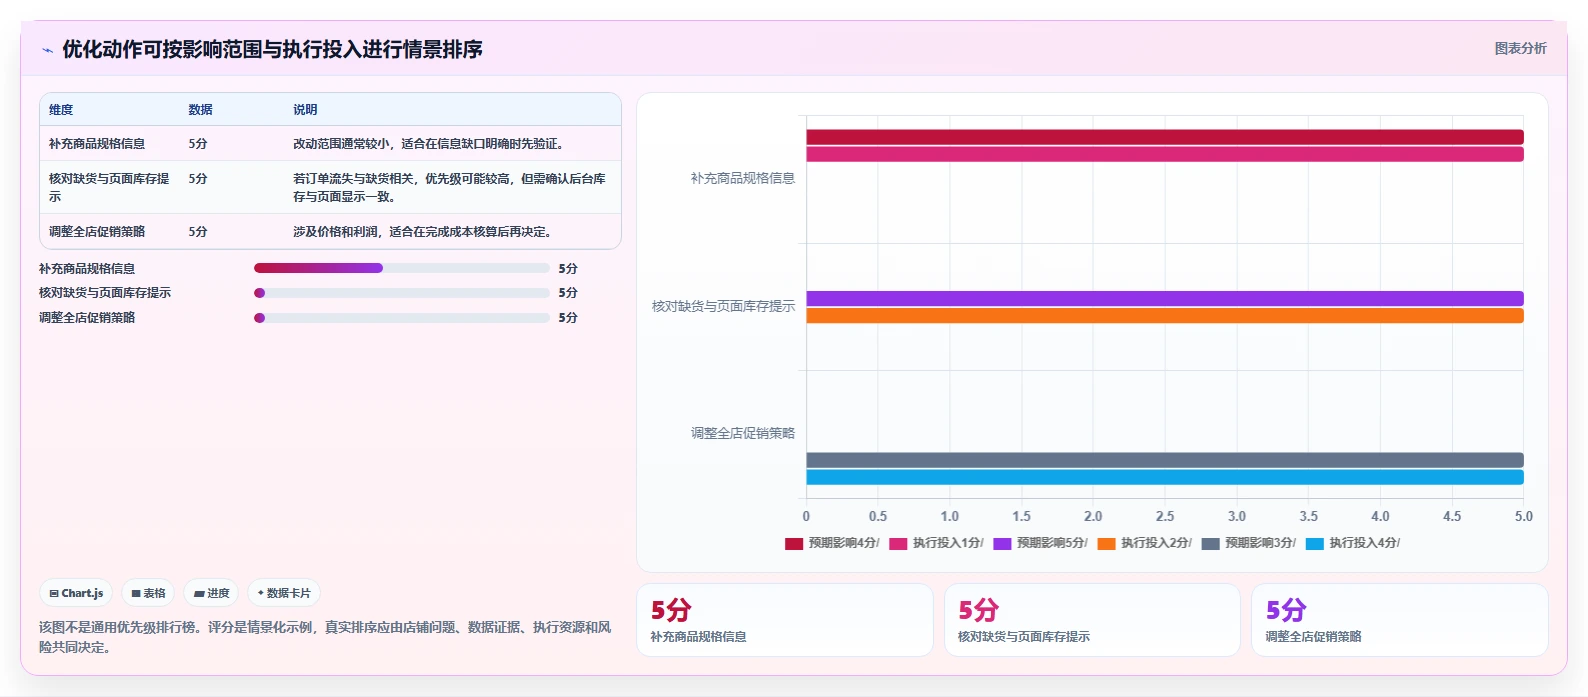
Task: Click 补充商品规格信息 in the table's first row
Action: tap(97, 144)
